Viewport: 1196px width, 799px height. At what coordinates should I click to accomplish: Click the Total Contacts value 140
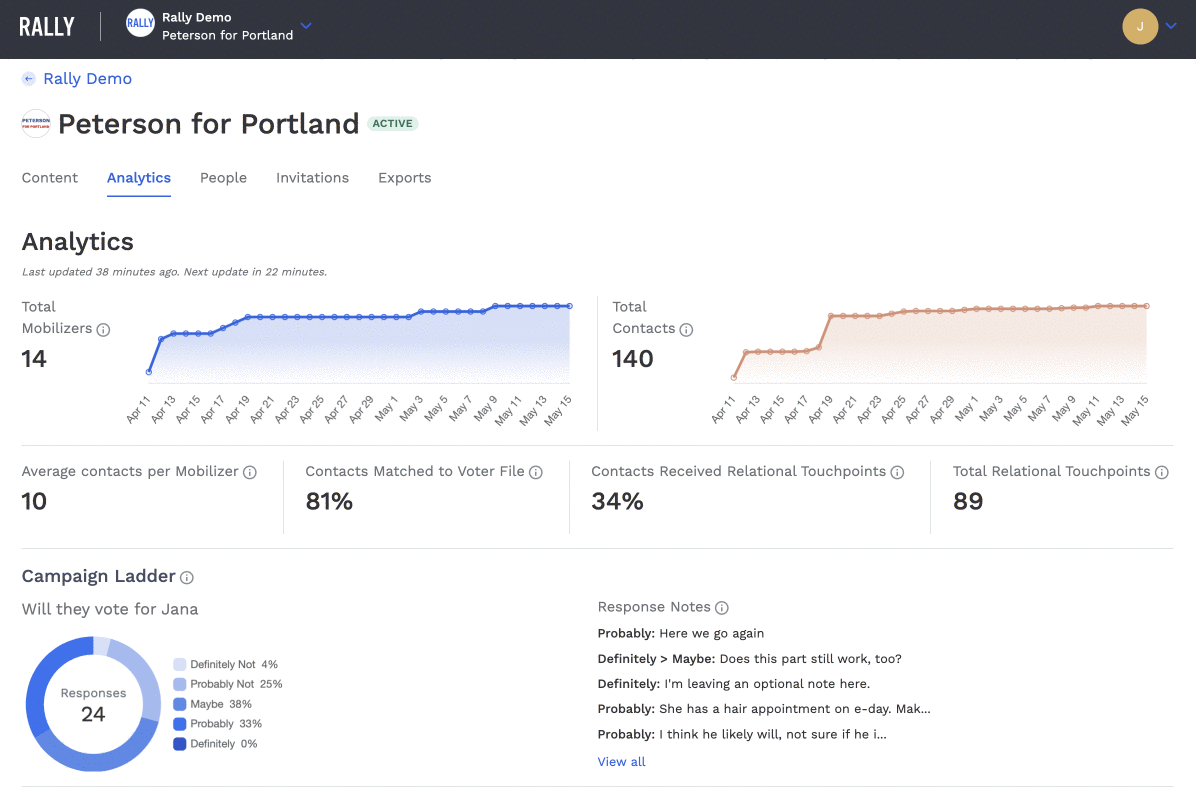point(633,359)
